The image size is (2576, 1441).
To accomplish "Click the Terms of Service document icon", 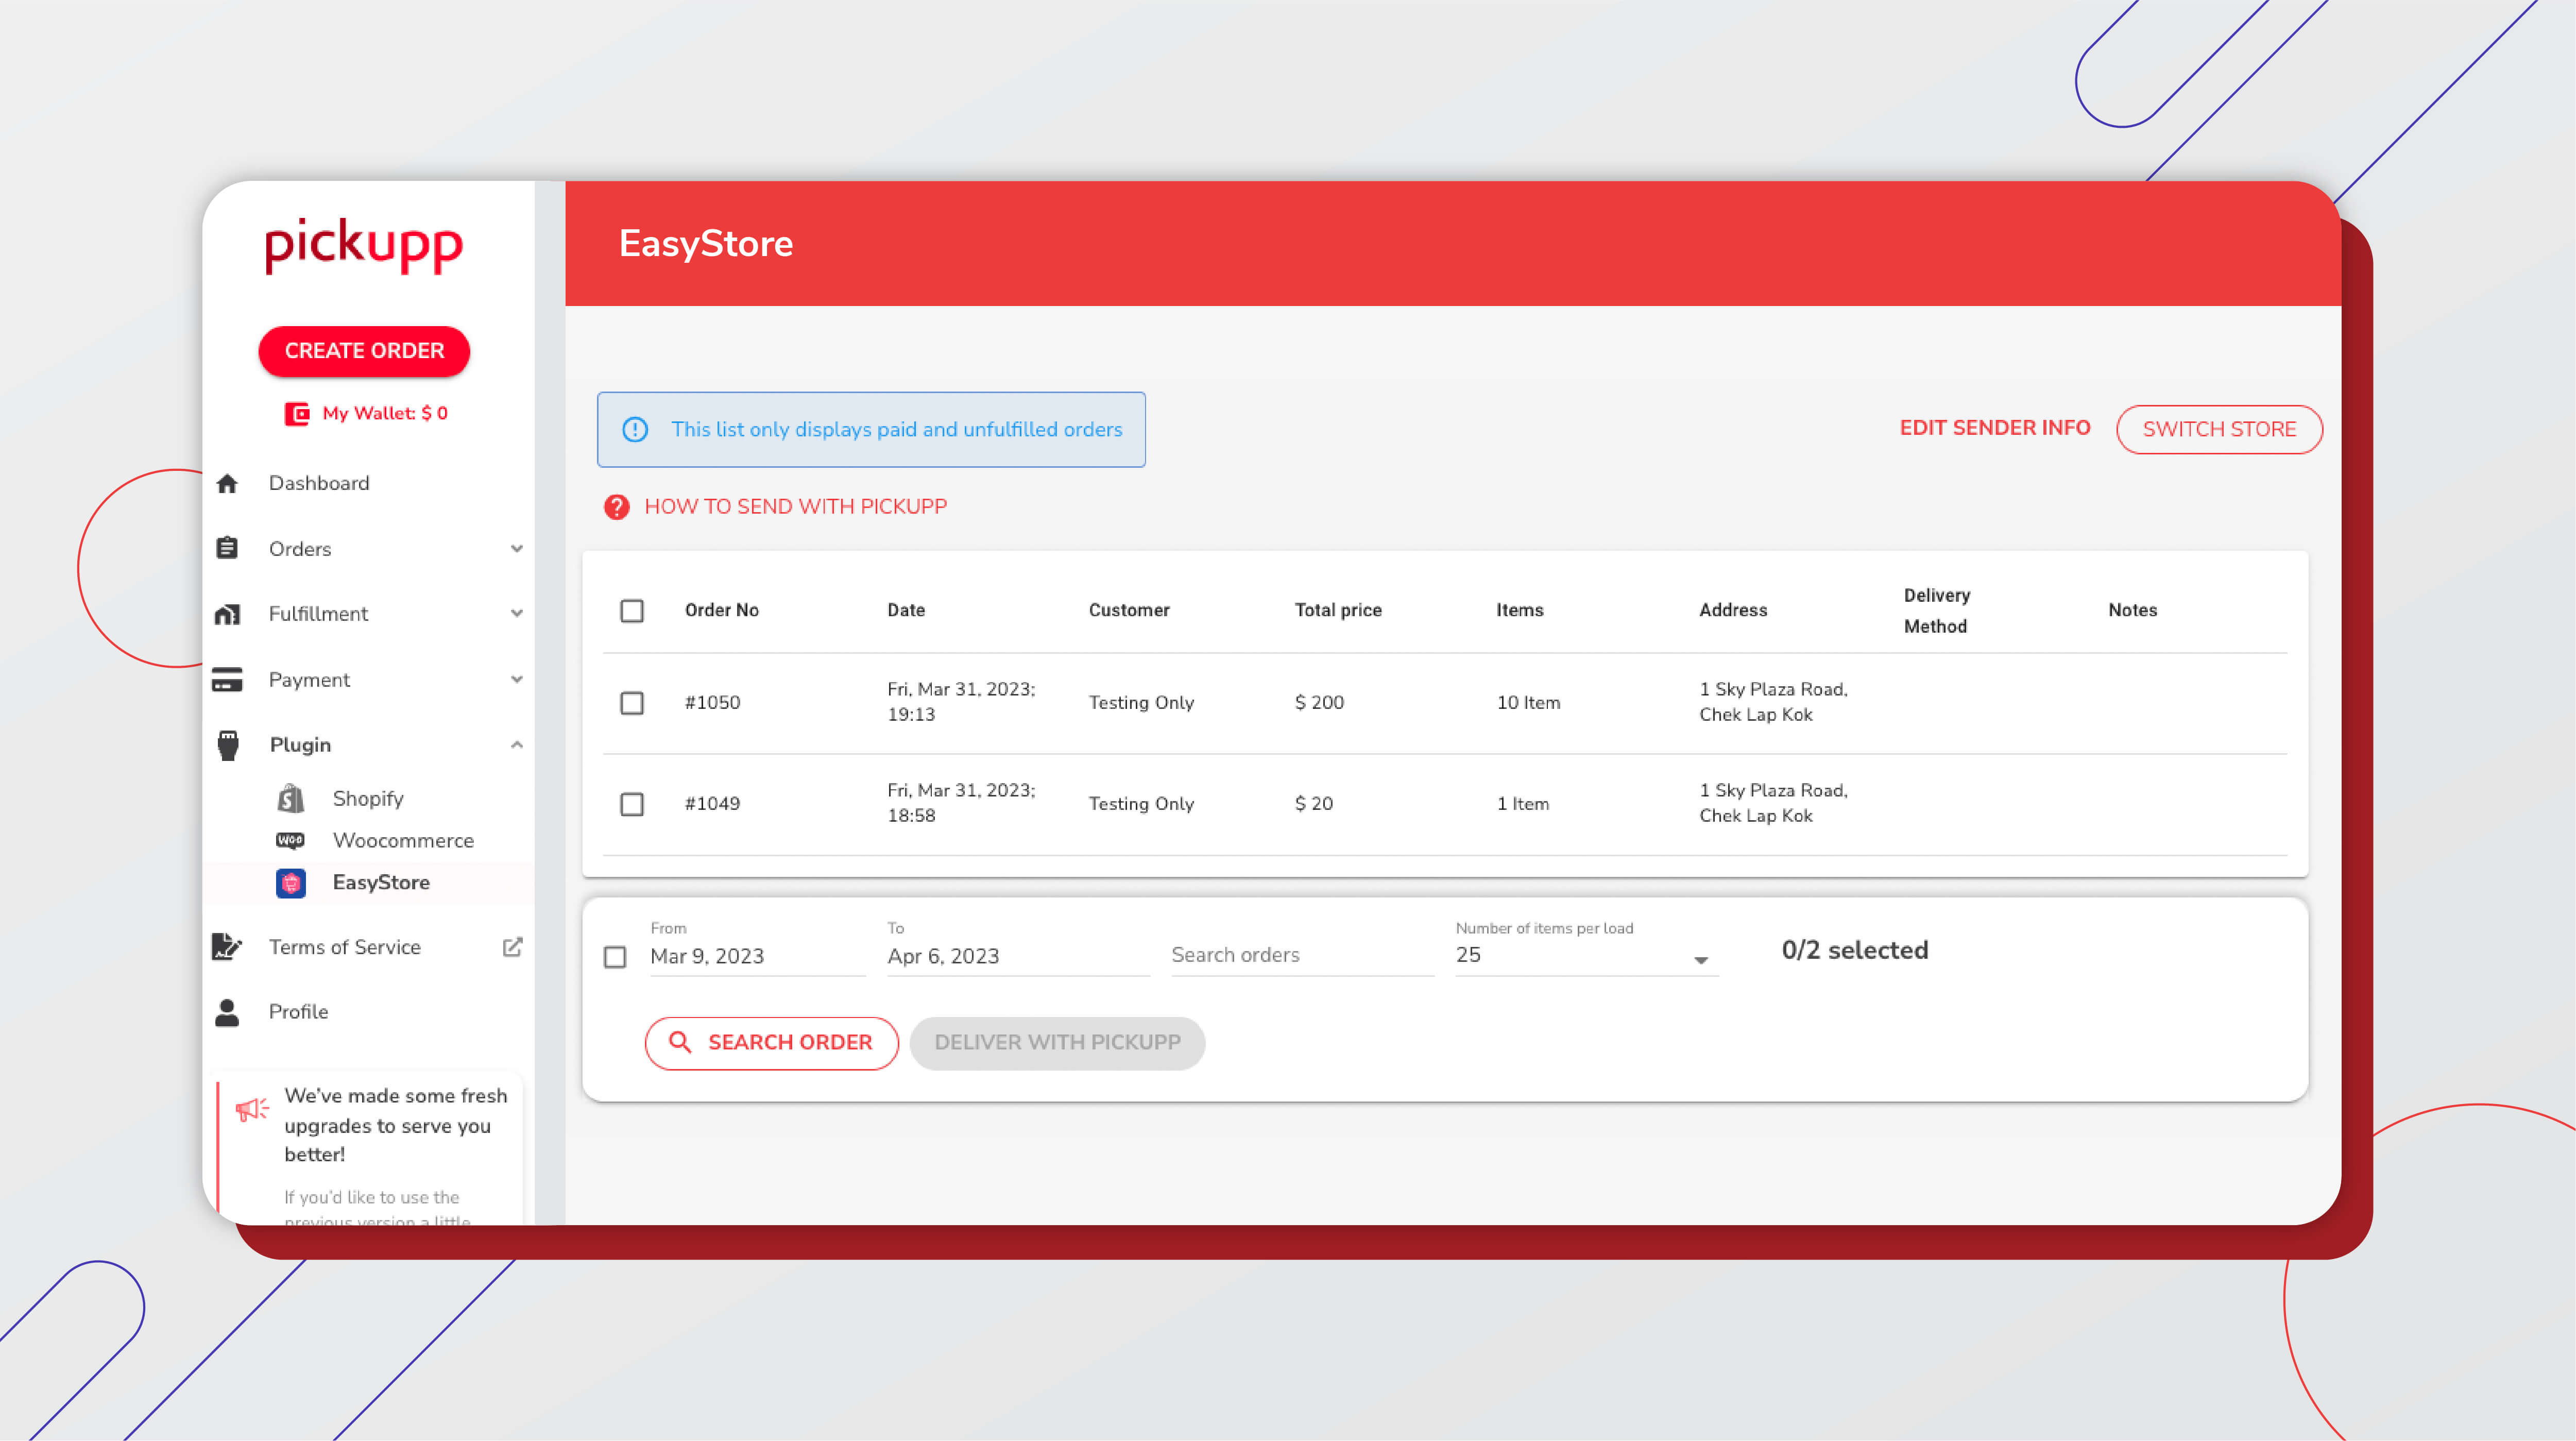I will pos(227,946).
